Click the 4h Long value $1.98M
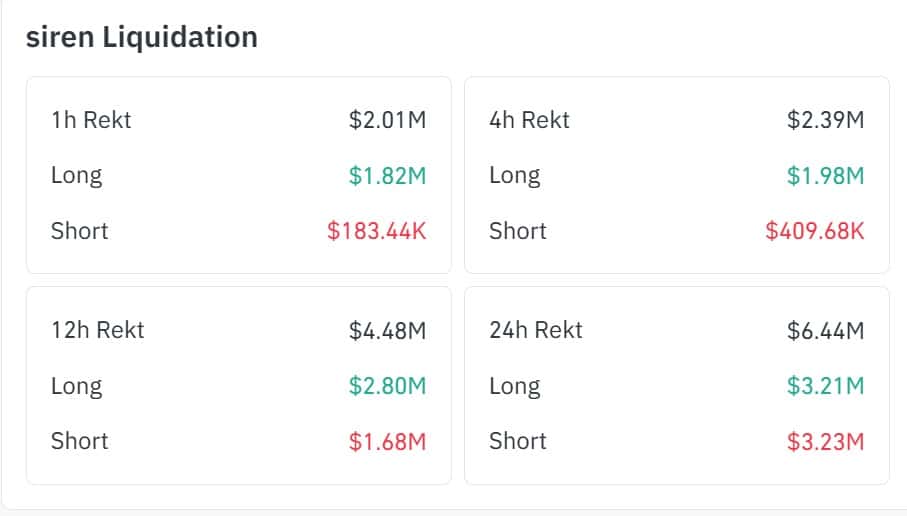 coord(825,176)
